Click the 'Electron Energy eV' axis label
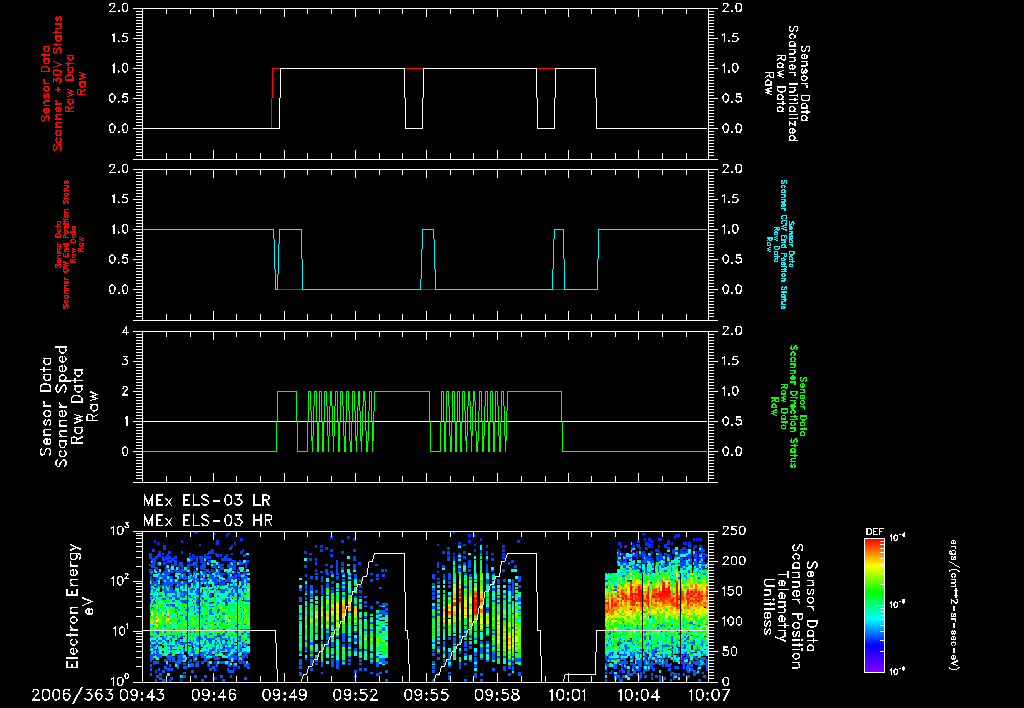The width and height of the screenshot is (1024, 708). (x=80, y=606)
